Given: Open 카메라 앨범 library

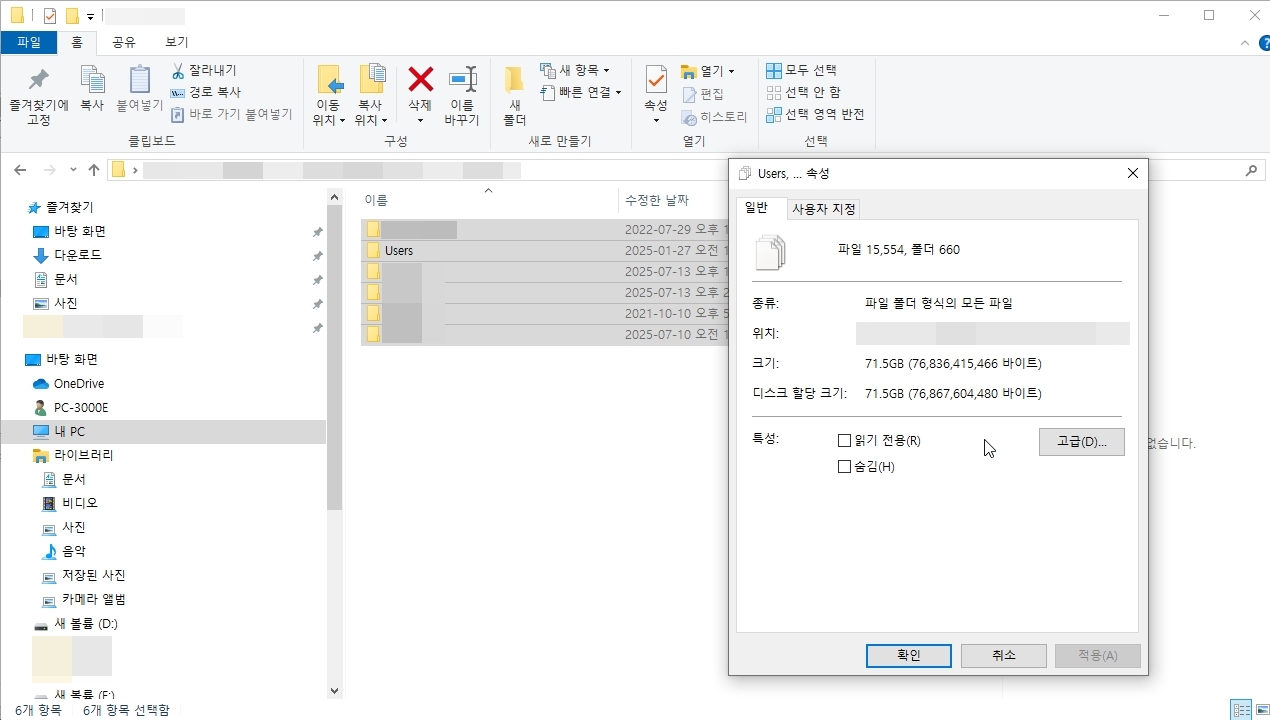Looking at the screenshot, I should [94, 599].
